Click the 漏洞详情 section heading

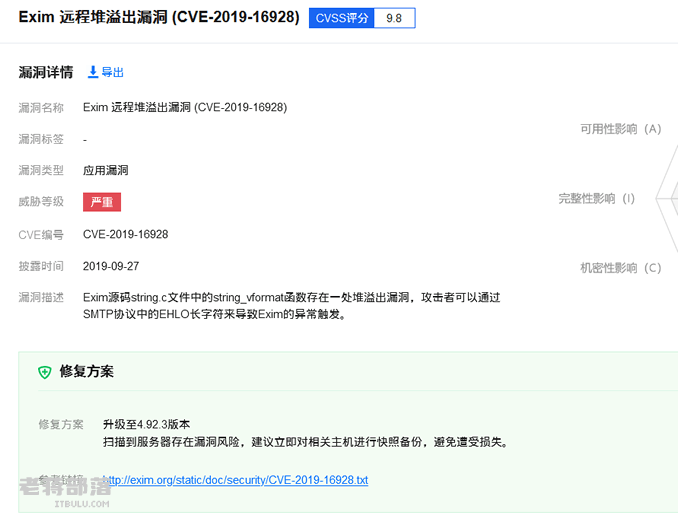tap(46, 72)
